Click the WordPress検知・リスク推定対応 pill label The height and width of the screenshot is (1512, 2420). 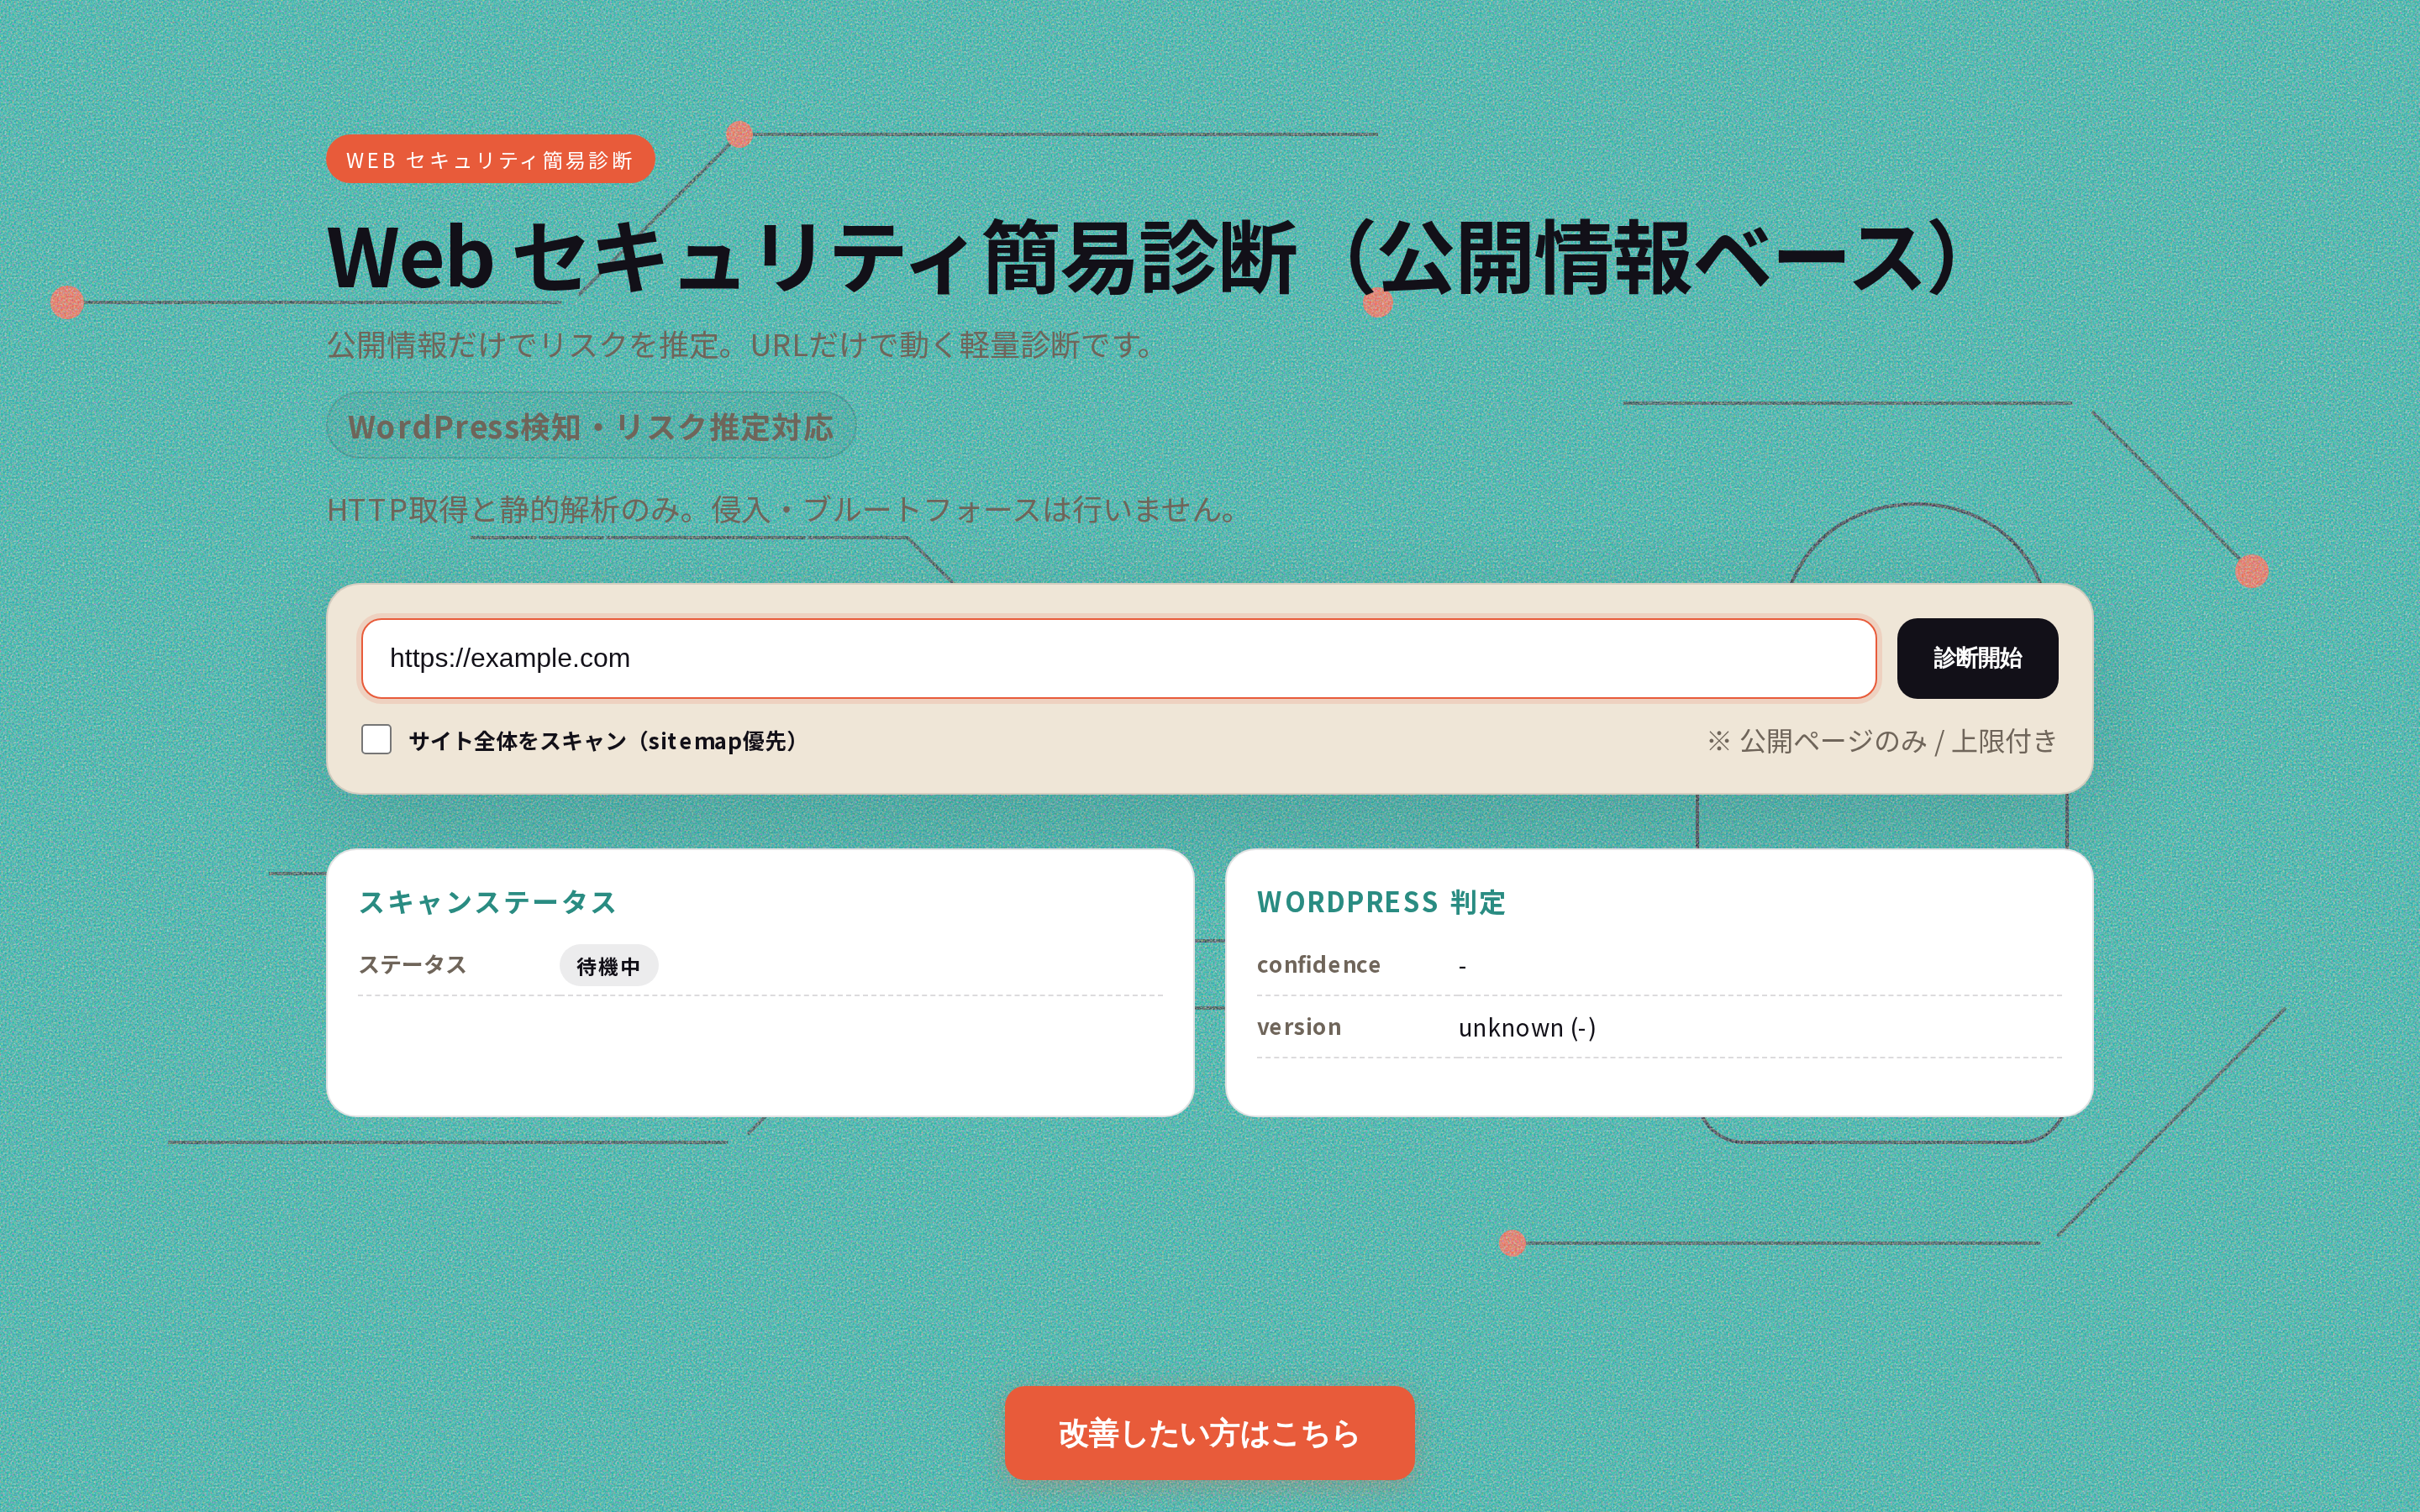click(591, 426)
